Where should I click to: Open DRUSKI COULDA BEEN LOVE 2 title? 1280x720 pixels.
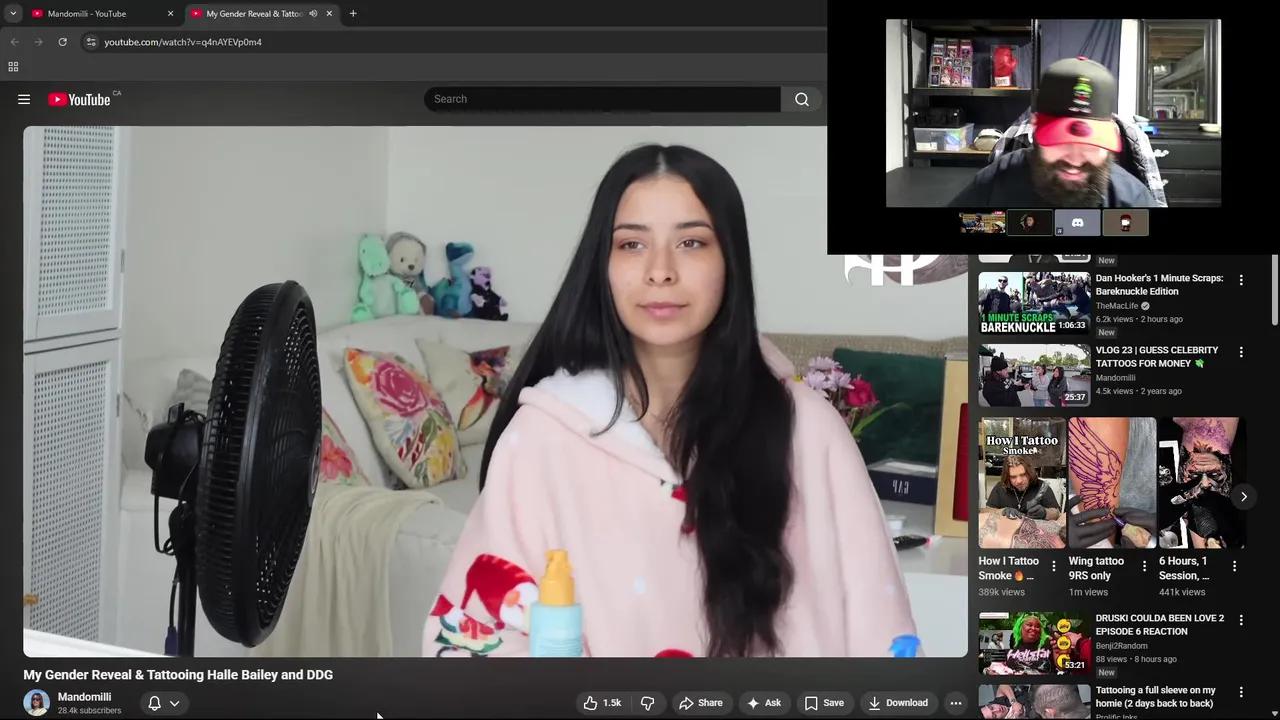pyautogui.click(x=1160, y=625)
